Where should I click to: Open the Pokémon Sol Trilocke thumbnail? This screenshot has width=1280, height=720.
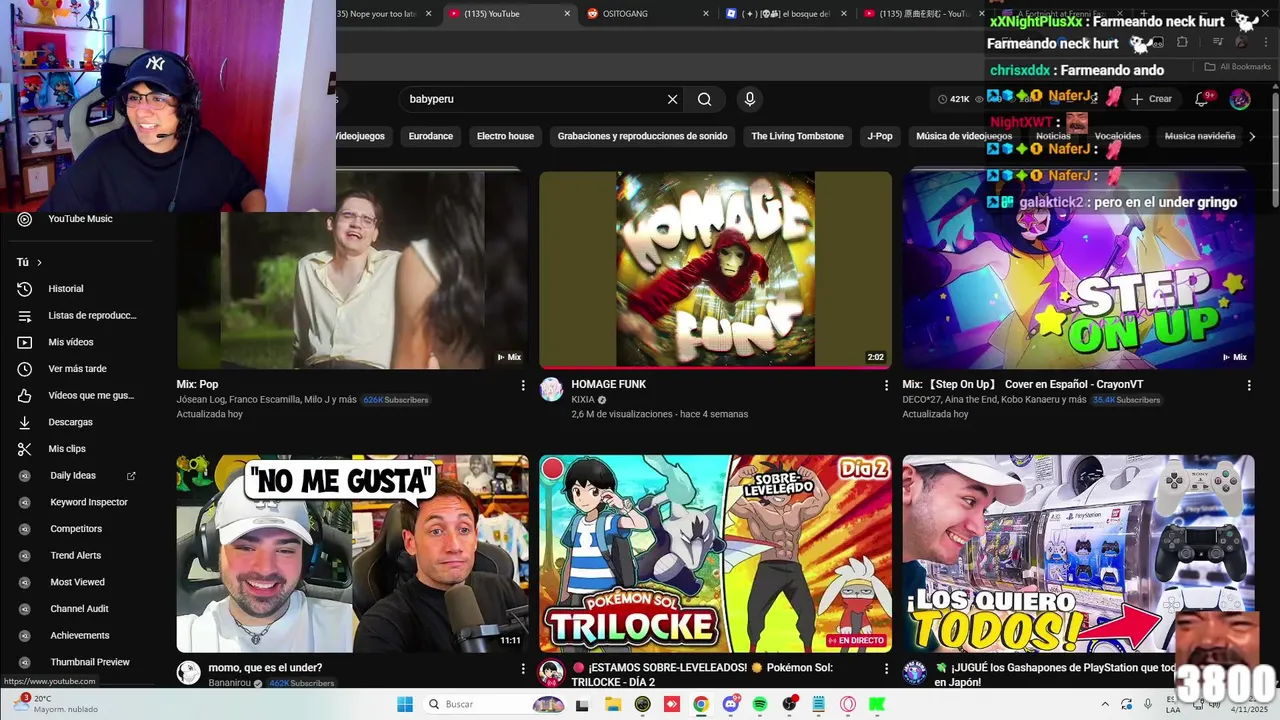[x=715, y=554]
